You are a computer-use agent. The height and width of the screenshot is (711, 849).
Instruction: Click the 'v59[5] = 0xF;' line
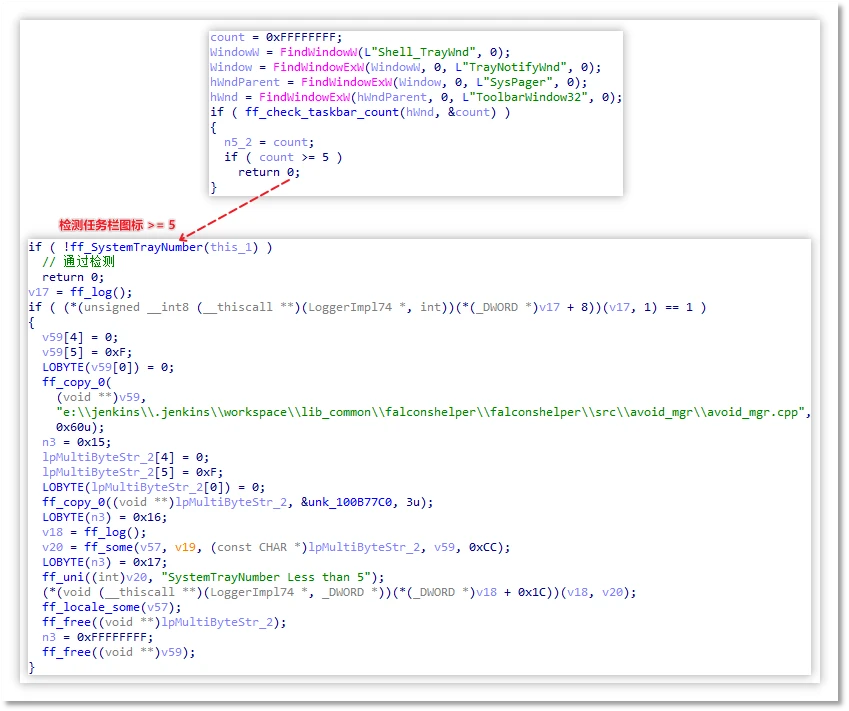pos(87,353)
